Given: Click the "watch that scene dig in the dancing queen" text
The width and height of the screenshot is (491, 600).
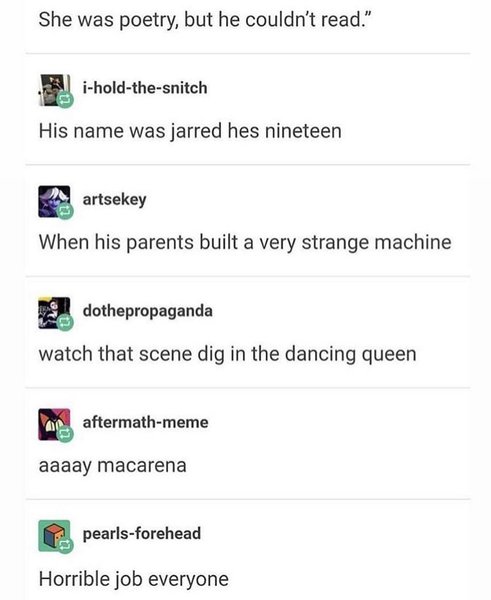Looking at the screenshot, I should pos(227,354).
